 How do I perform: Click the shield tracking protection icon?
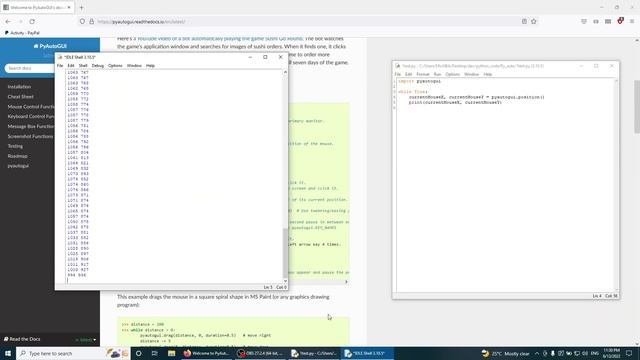(82, 21)
